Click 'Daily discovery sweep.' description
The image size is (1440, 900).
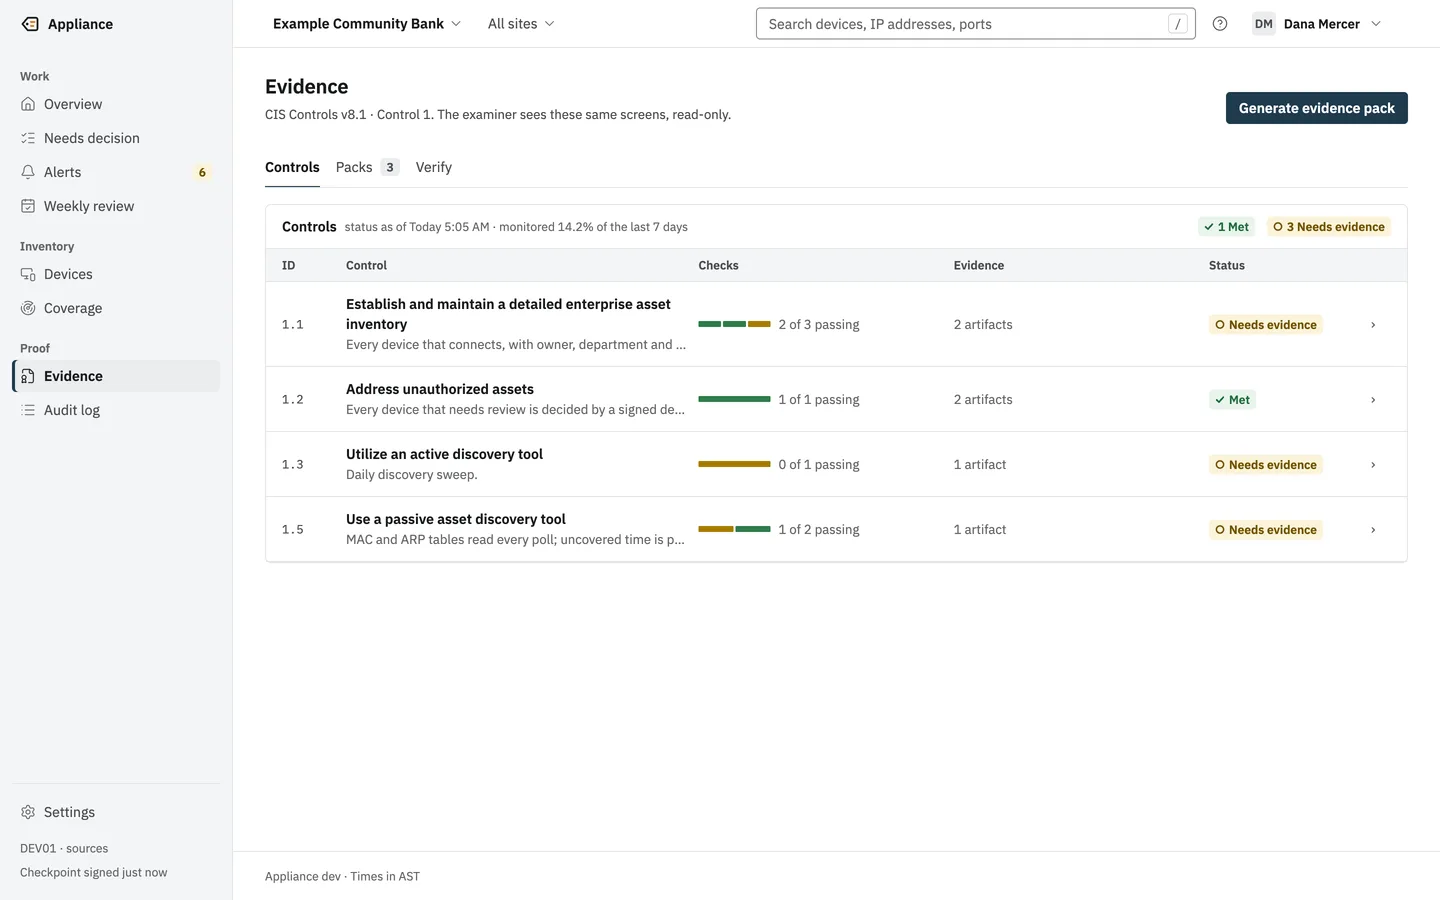point(412,475)
